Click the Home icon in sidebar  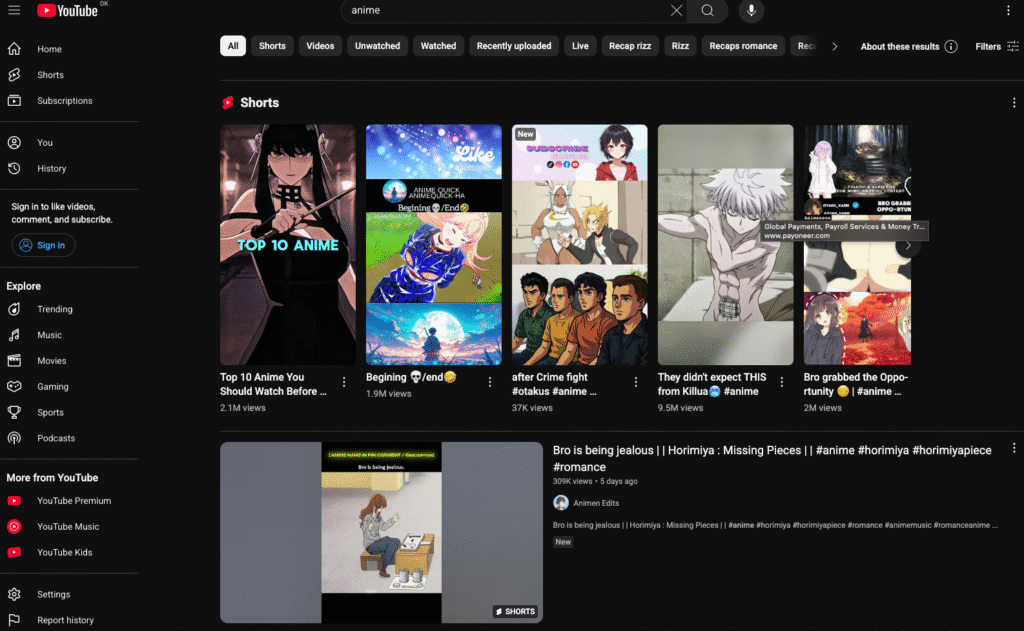14,49
